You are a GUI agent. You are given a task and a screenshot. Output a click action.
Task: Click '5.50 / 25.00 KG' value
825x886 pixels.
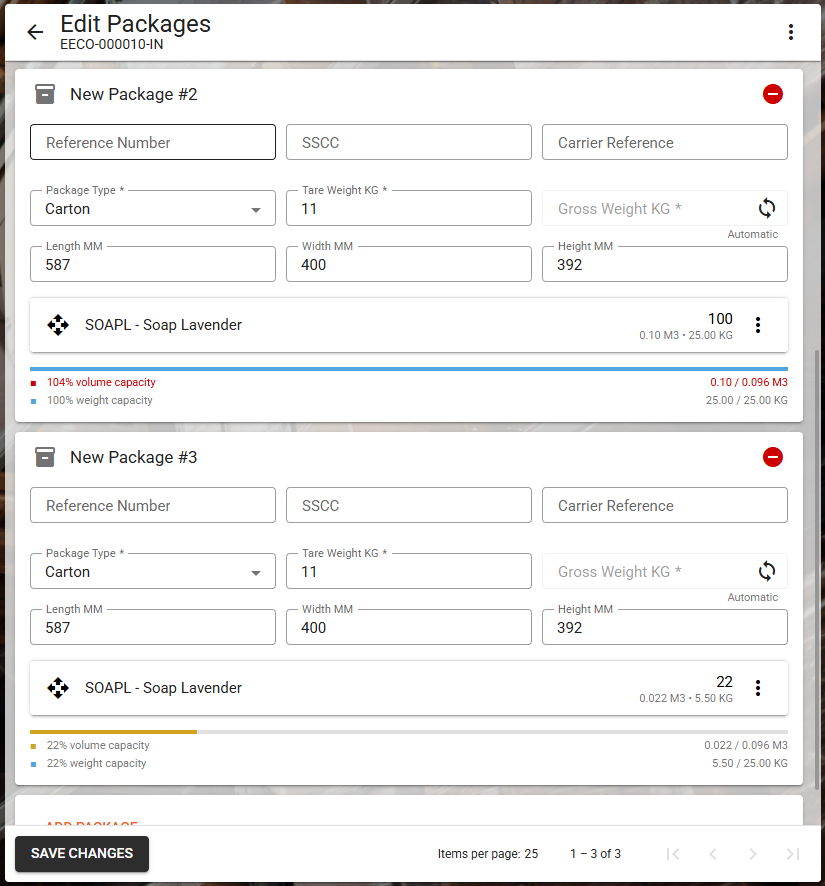tap(750, 763)
